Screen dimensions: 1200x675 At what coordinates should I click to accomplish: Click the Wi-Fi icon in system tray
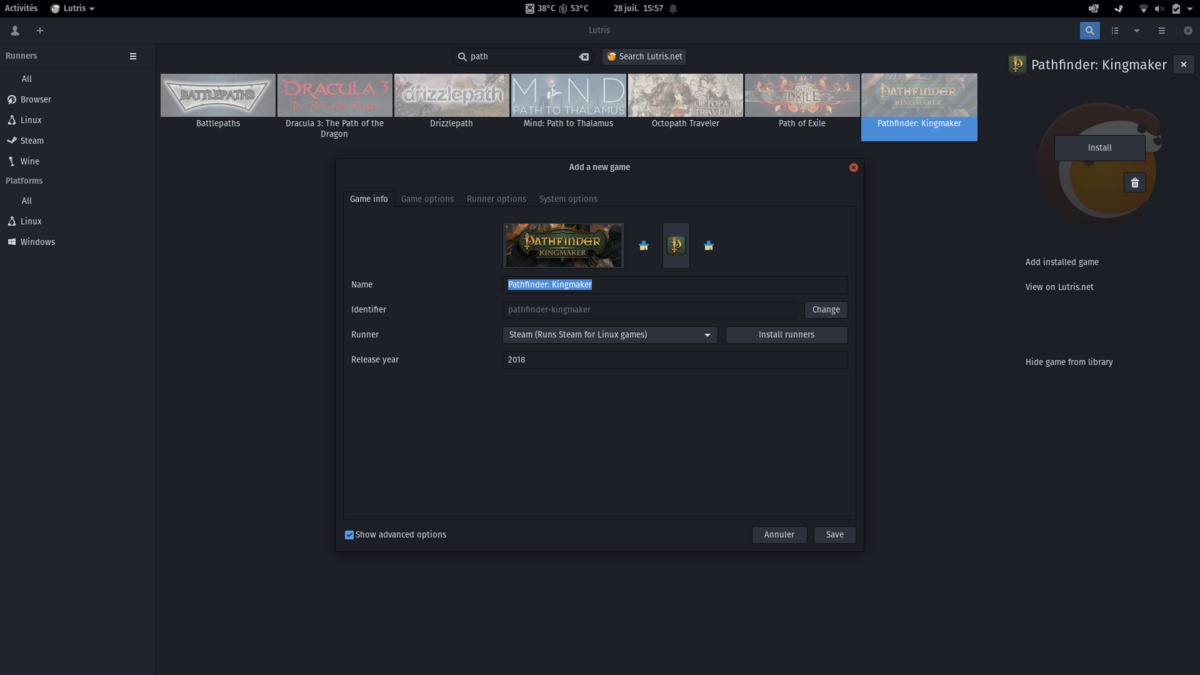(x=1143, y=8)
